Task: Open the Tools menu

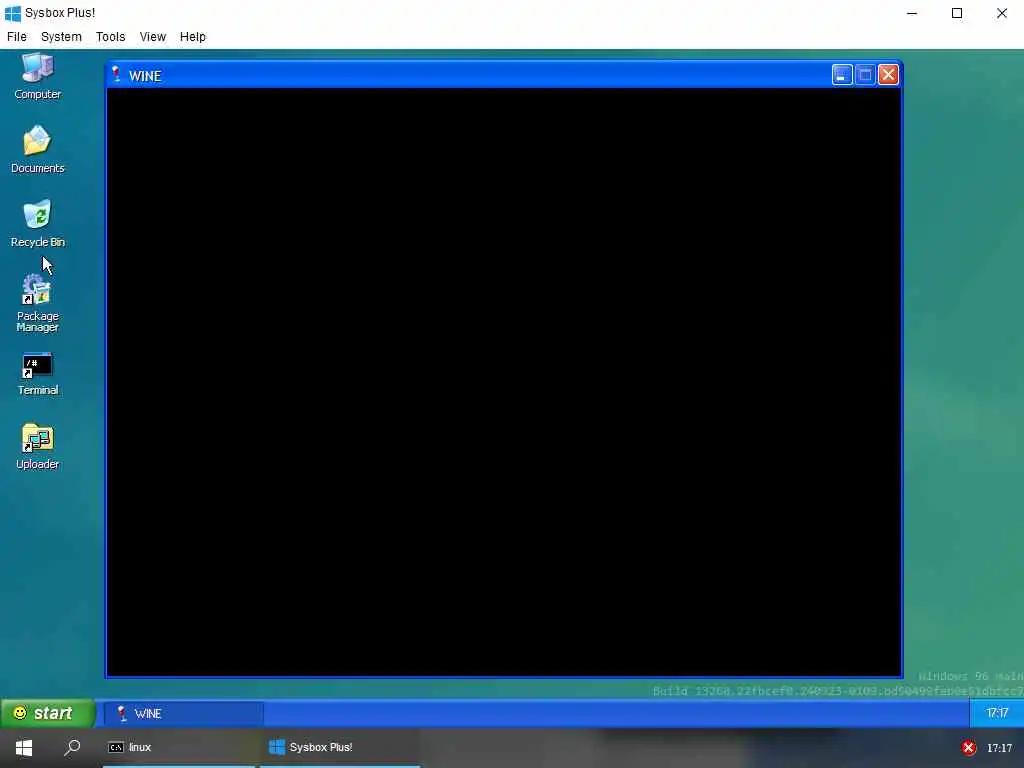Action: [110, 37]
